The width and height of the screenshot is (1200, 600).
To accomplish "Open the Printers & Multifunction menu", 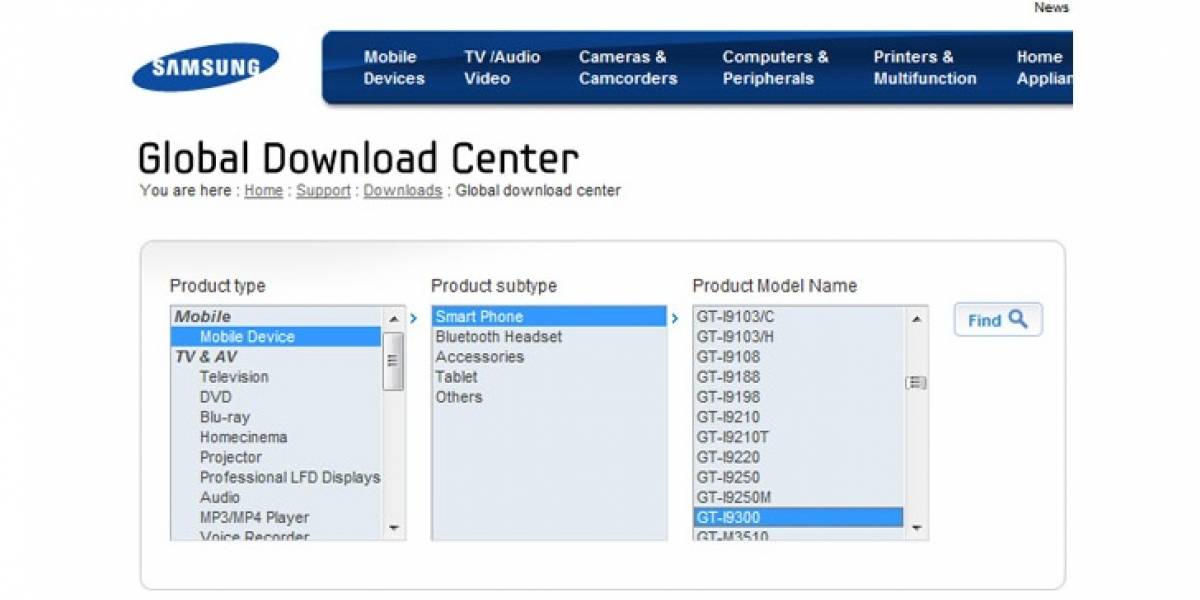I will pyautogui.click(x=924, y=67).
